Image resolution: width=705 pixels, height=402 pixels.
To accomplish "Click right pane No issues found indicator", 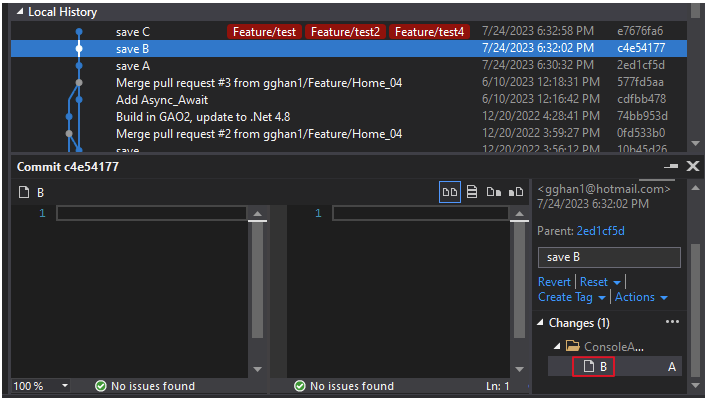I will pos(344,386).
